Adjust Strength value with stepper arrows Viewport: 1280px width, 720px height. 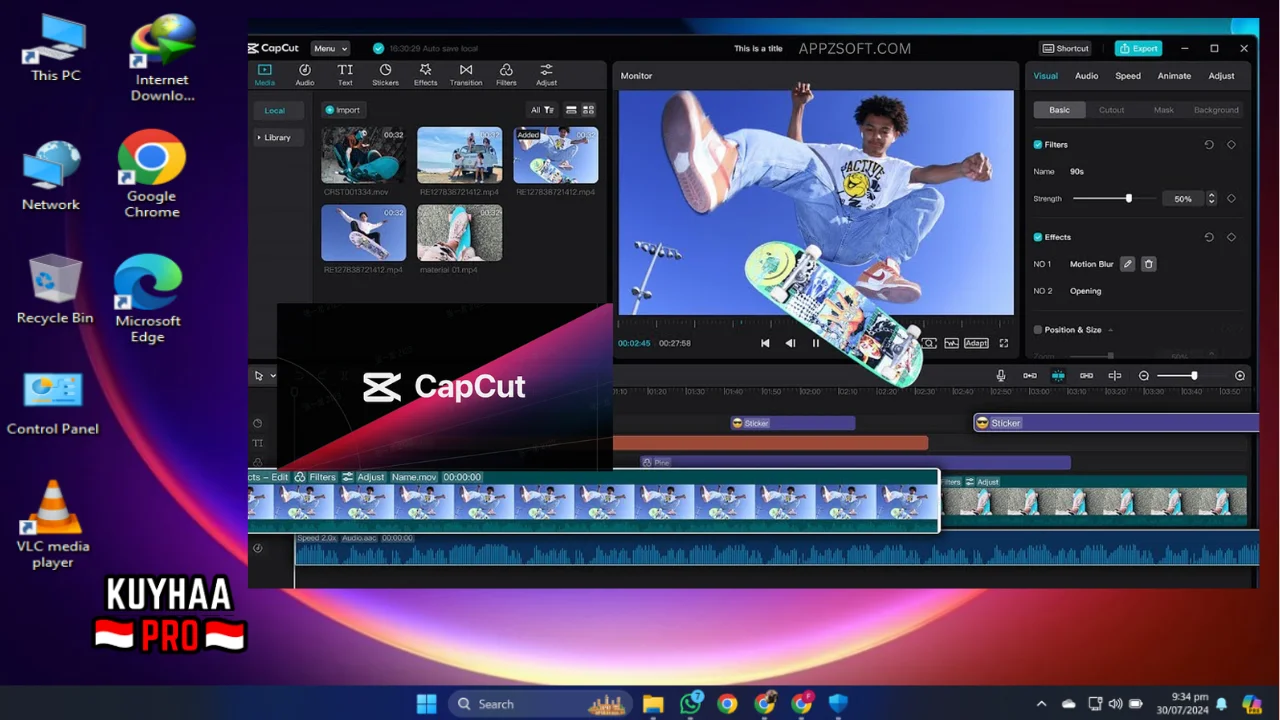click(1211, 199)
